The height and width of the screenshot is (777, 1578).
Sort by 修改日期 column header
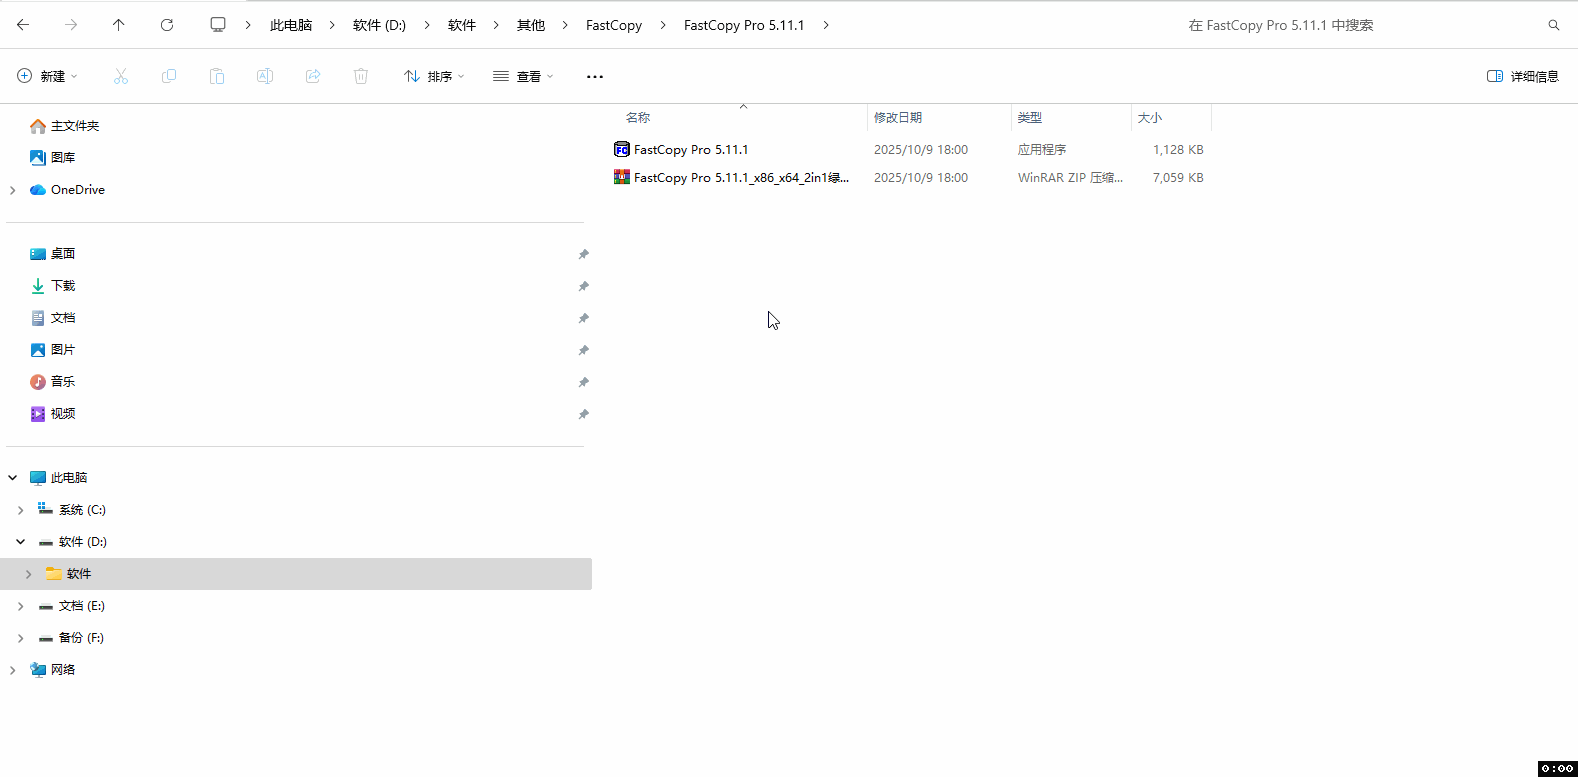point(897,118)
